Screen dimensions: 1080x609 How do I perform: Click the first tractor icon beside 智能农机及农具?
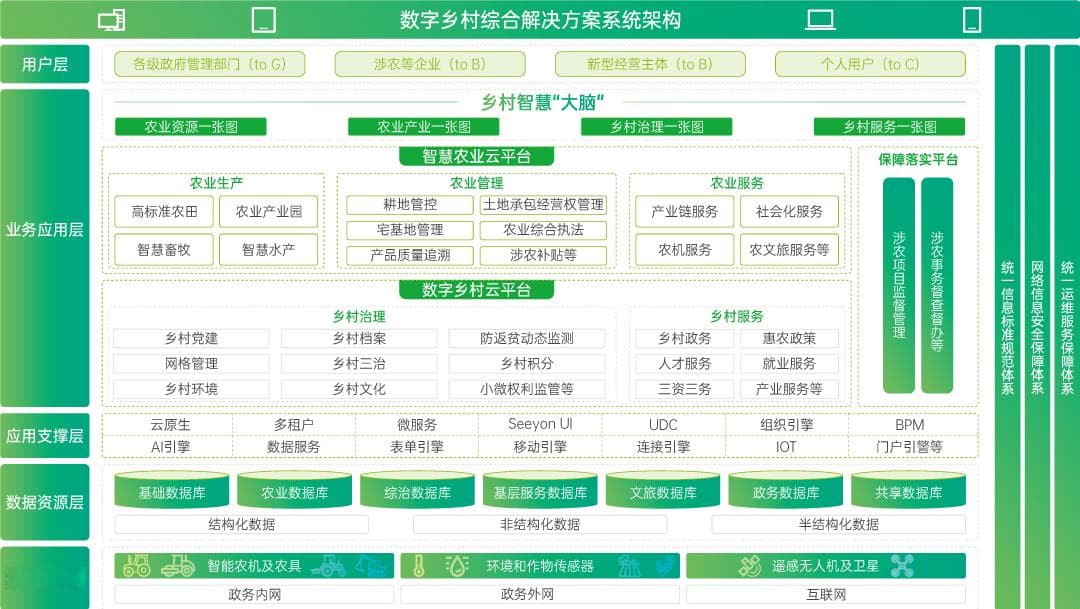[x=136, y=566]
